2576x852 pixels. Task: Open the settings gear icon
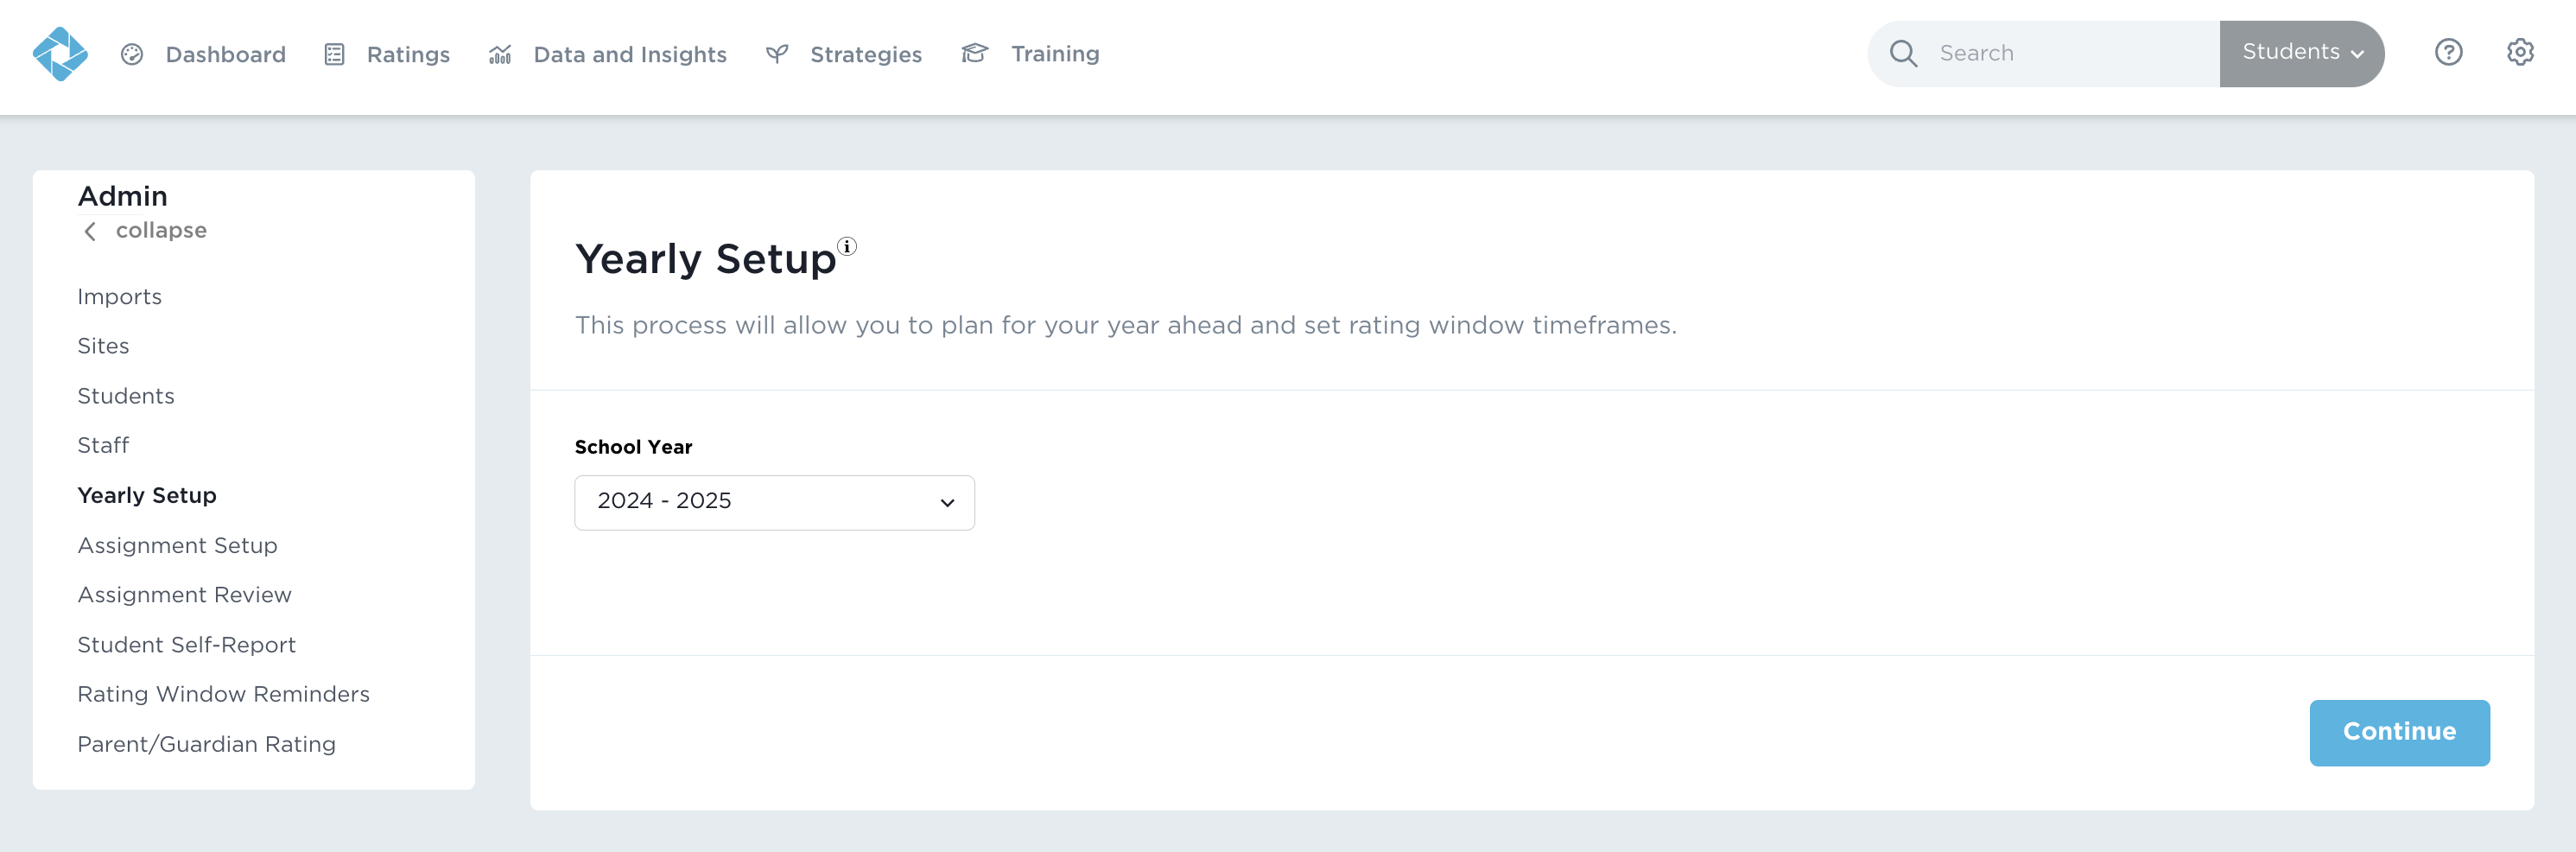(x=2520, y=52)
